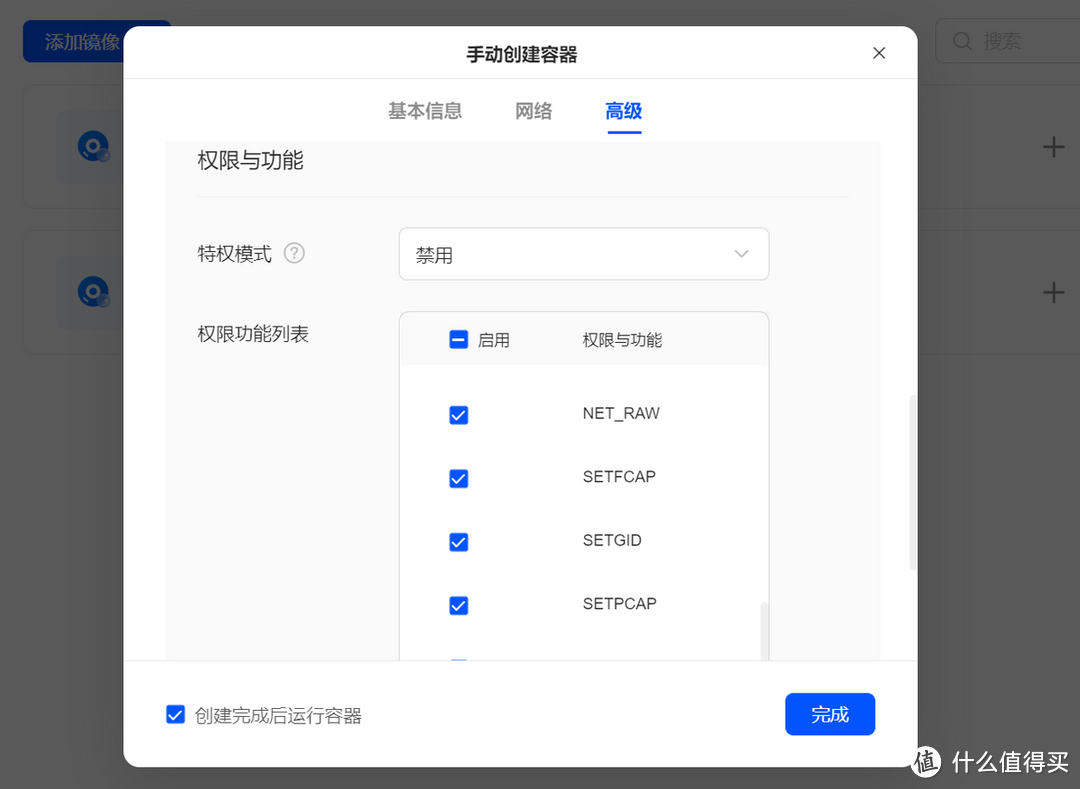Click the first Docker image icon in background
Image resolution: width=1080 pixels, height=789 pixels.
(93, 145)
